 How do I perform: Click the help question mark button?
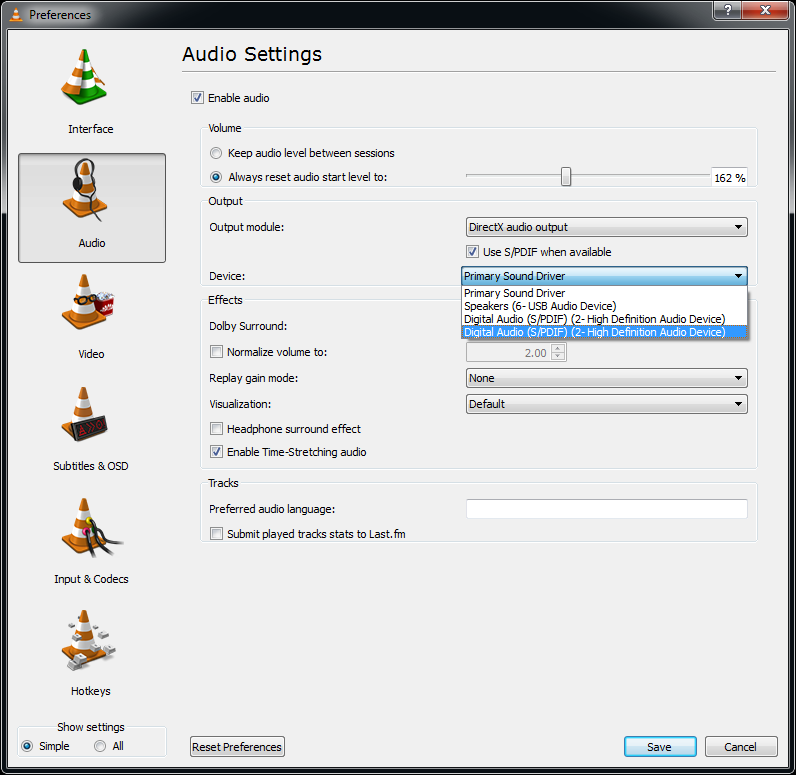(727, 10)
